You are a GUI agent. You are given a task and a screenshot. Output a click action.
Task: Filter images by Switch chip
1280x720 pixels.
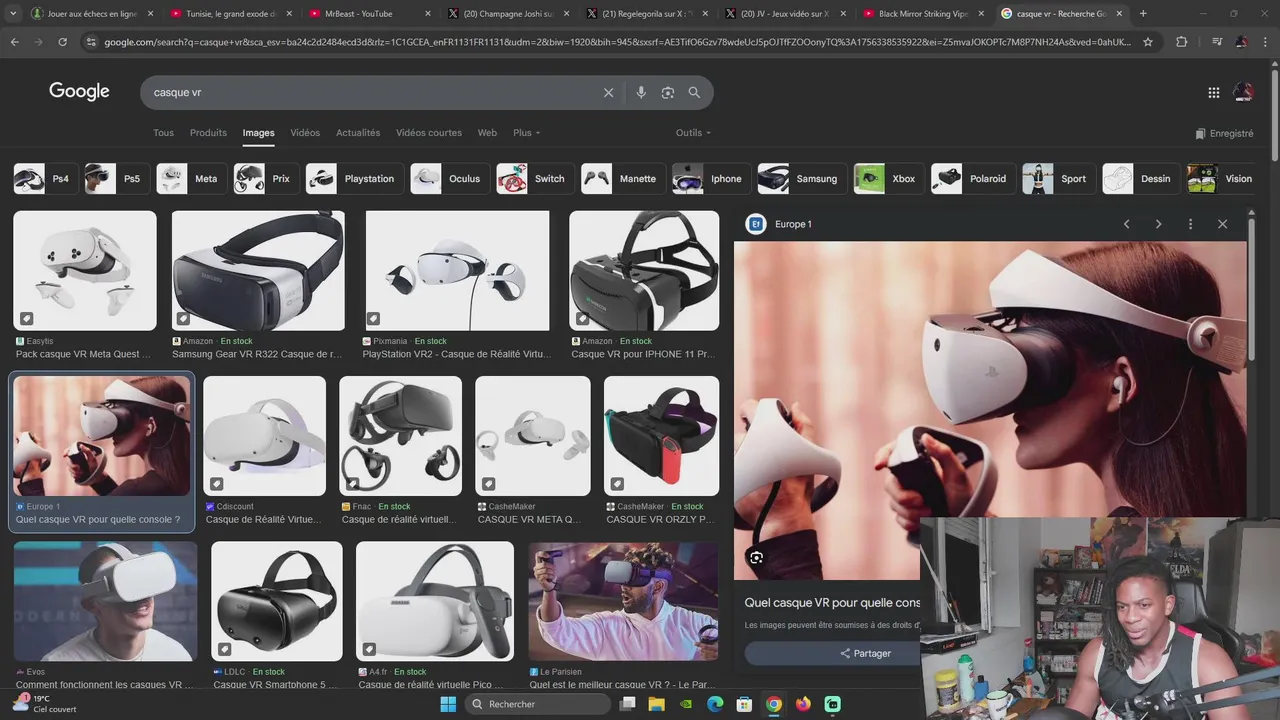(x=535, y=179)
